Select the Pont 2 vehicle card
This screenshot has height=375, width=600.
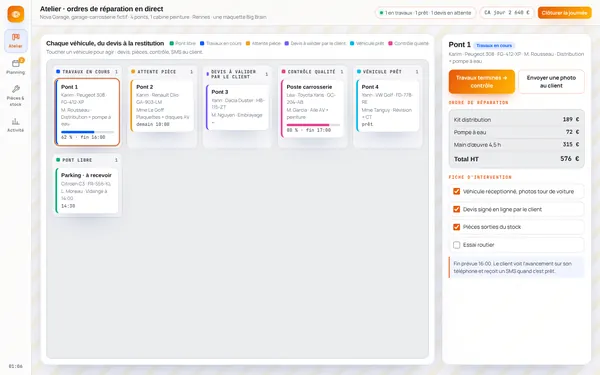tap(162, 106)
